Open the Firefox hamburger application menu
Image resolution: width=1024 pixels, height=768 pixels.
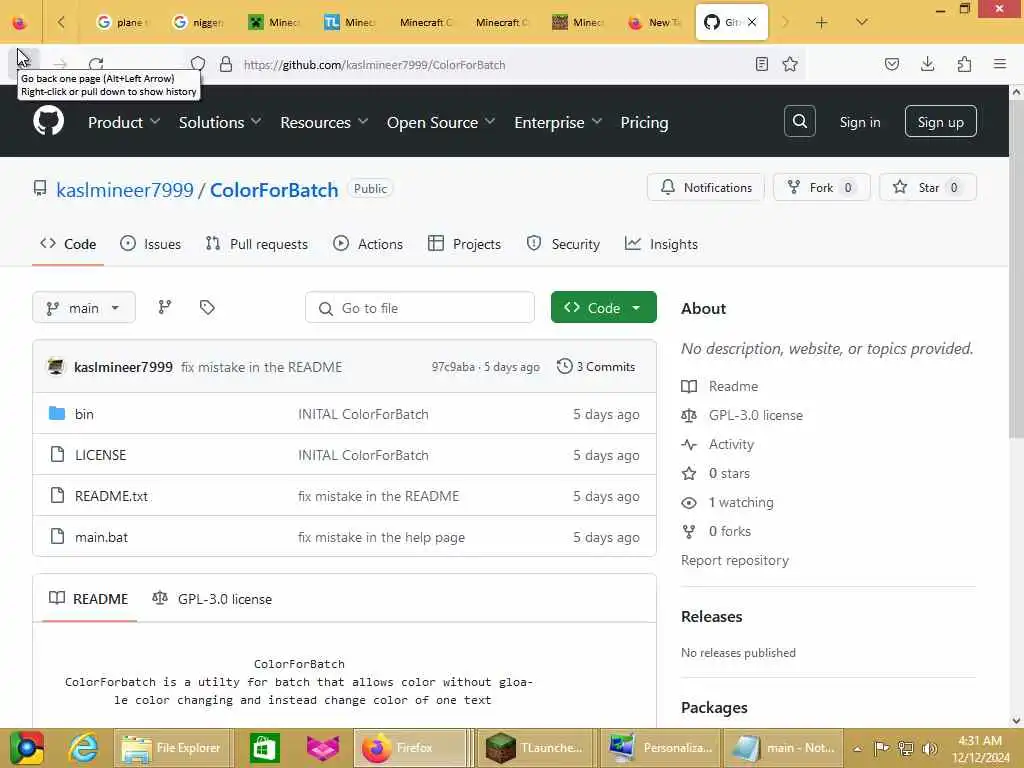tap(1000, 64)
